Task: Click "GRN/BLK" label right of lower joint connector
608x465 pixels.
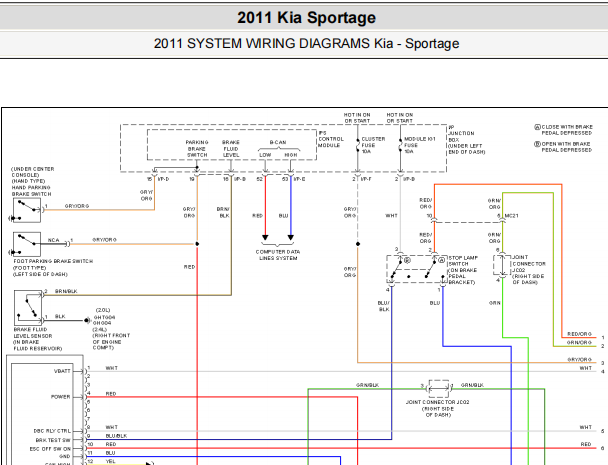Action: point(472,385)
